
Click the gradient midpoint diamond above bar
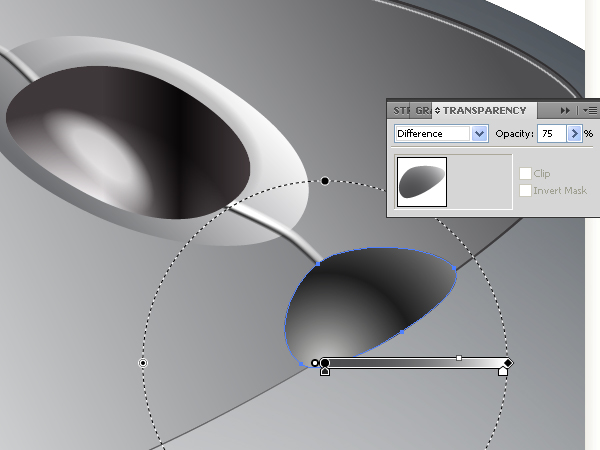[459, 358]
